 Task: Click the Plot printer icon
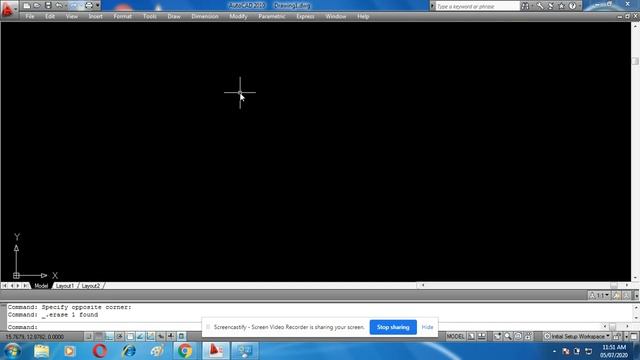pyautogui.click(x=89, y=6)
